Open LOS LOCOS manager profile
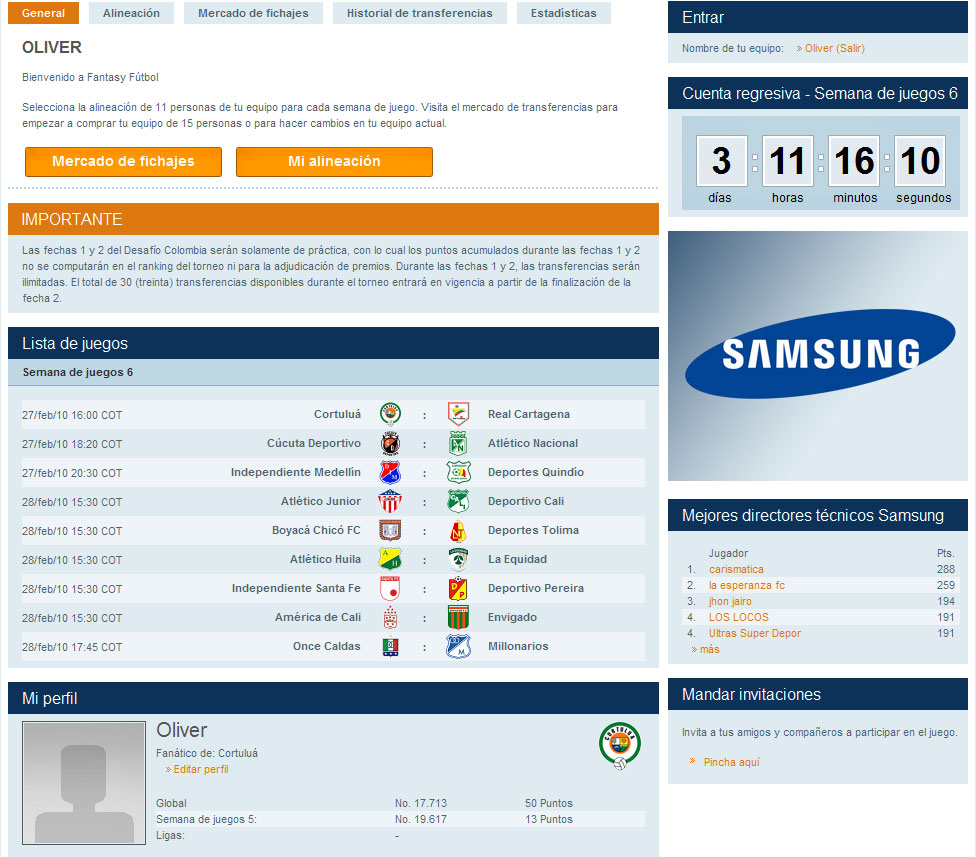This screenshot has width=976, height=857. pos(738,617)
